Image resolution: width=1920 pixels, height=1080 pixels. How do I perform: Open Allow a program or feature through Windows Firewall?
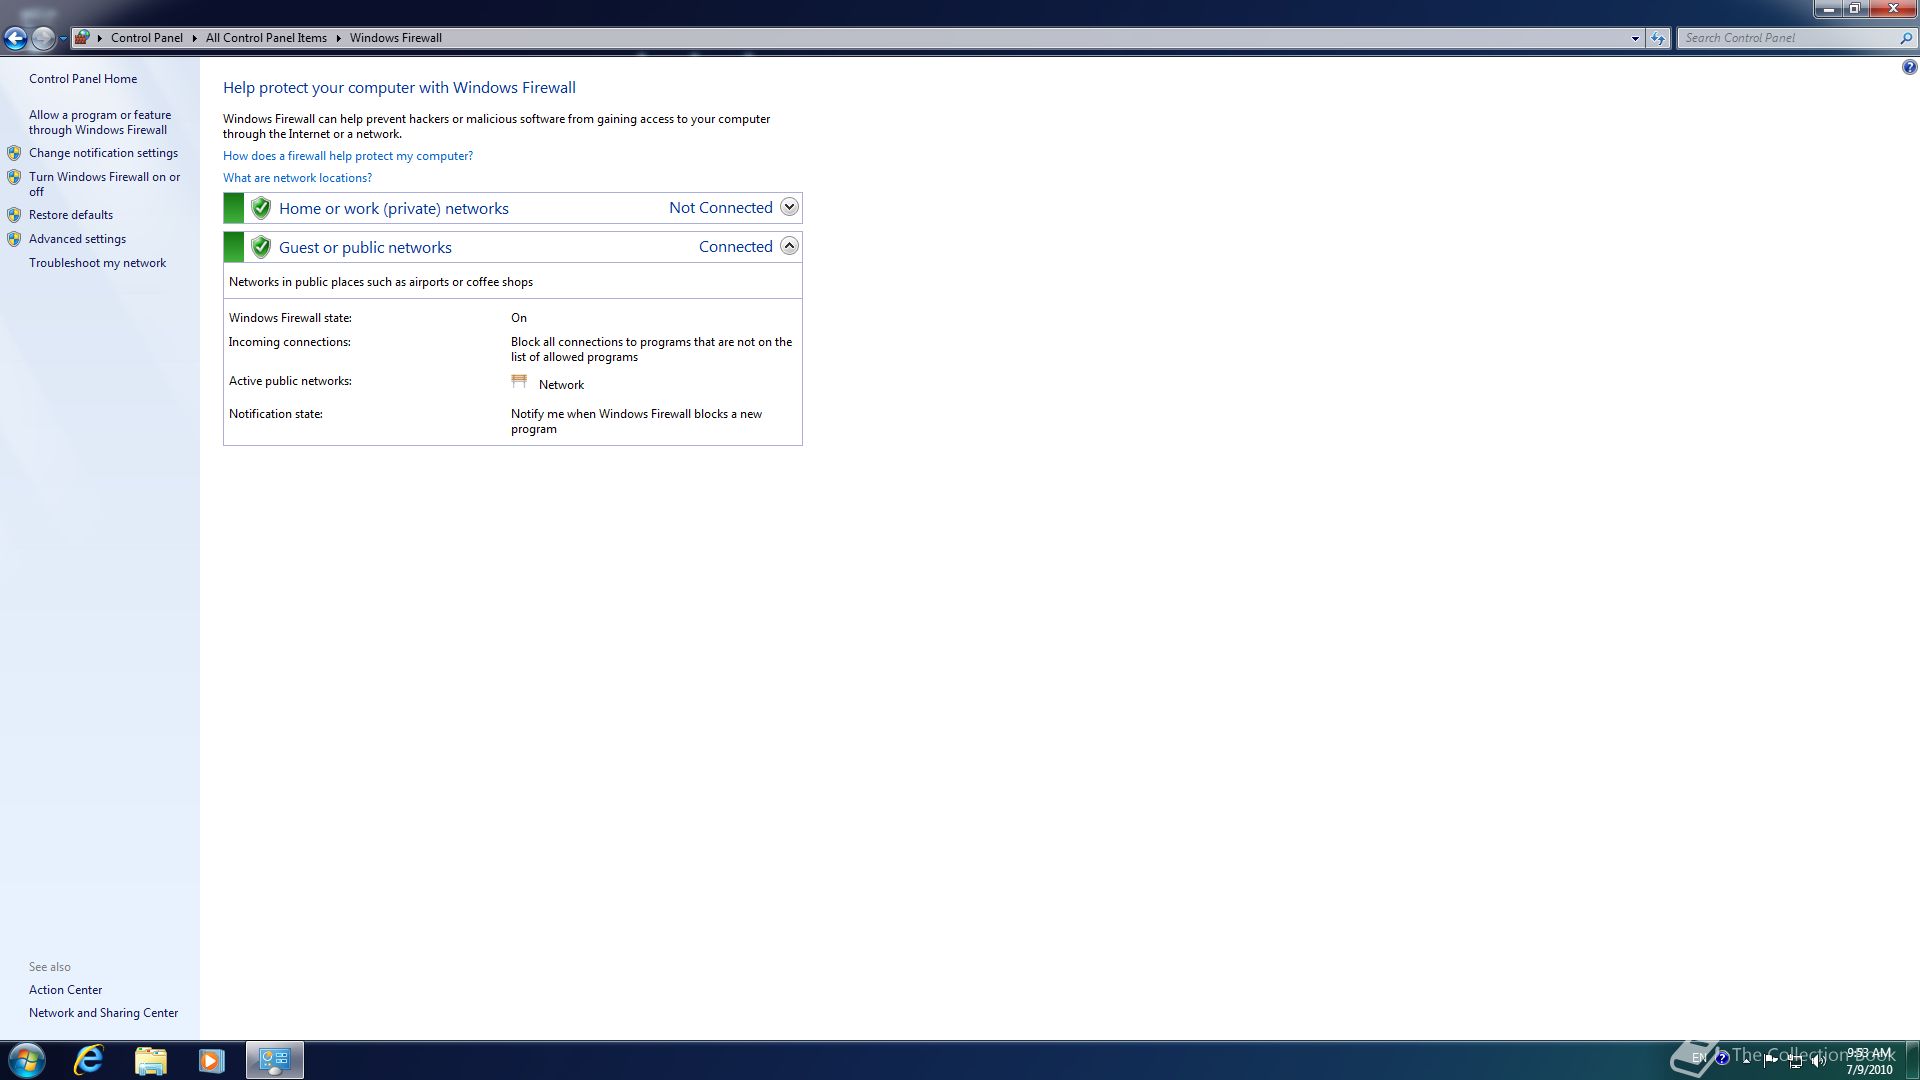(100, 122)
